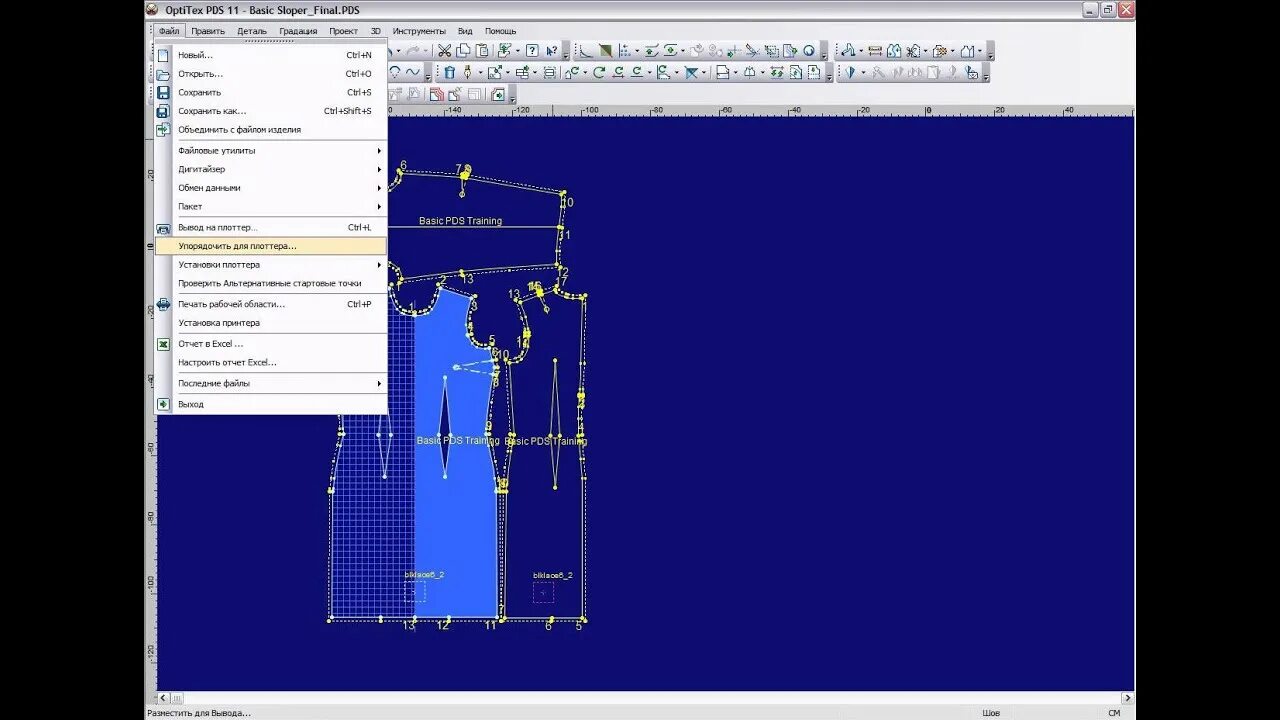1280x720 pixels.
Task: Choose Упорядочить для плоттера... entry
Action: click(271, 245)
